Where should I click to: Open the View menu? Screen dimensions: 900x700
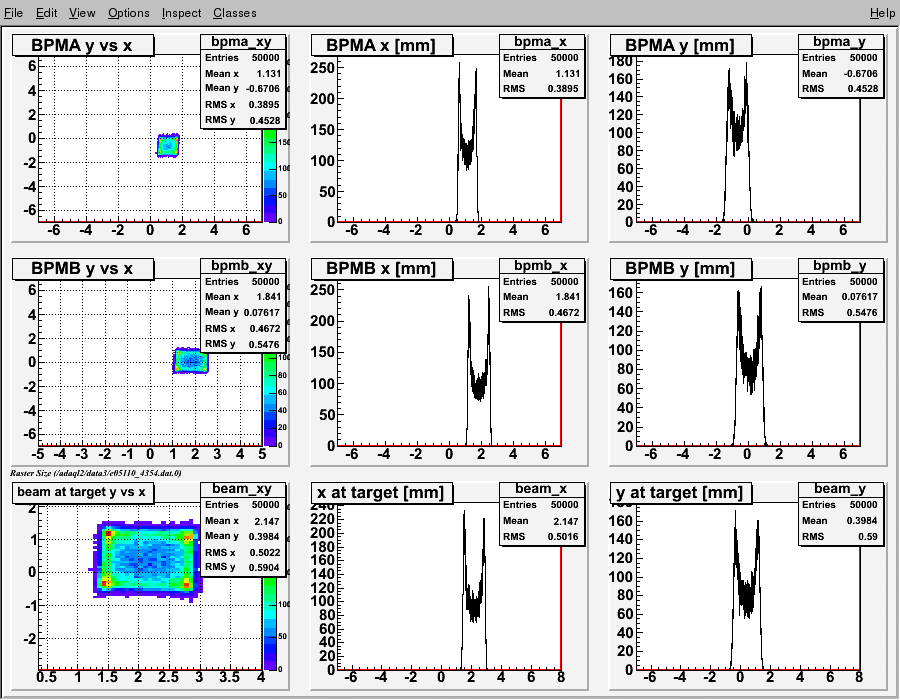point(82,13)
